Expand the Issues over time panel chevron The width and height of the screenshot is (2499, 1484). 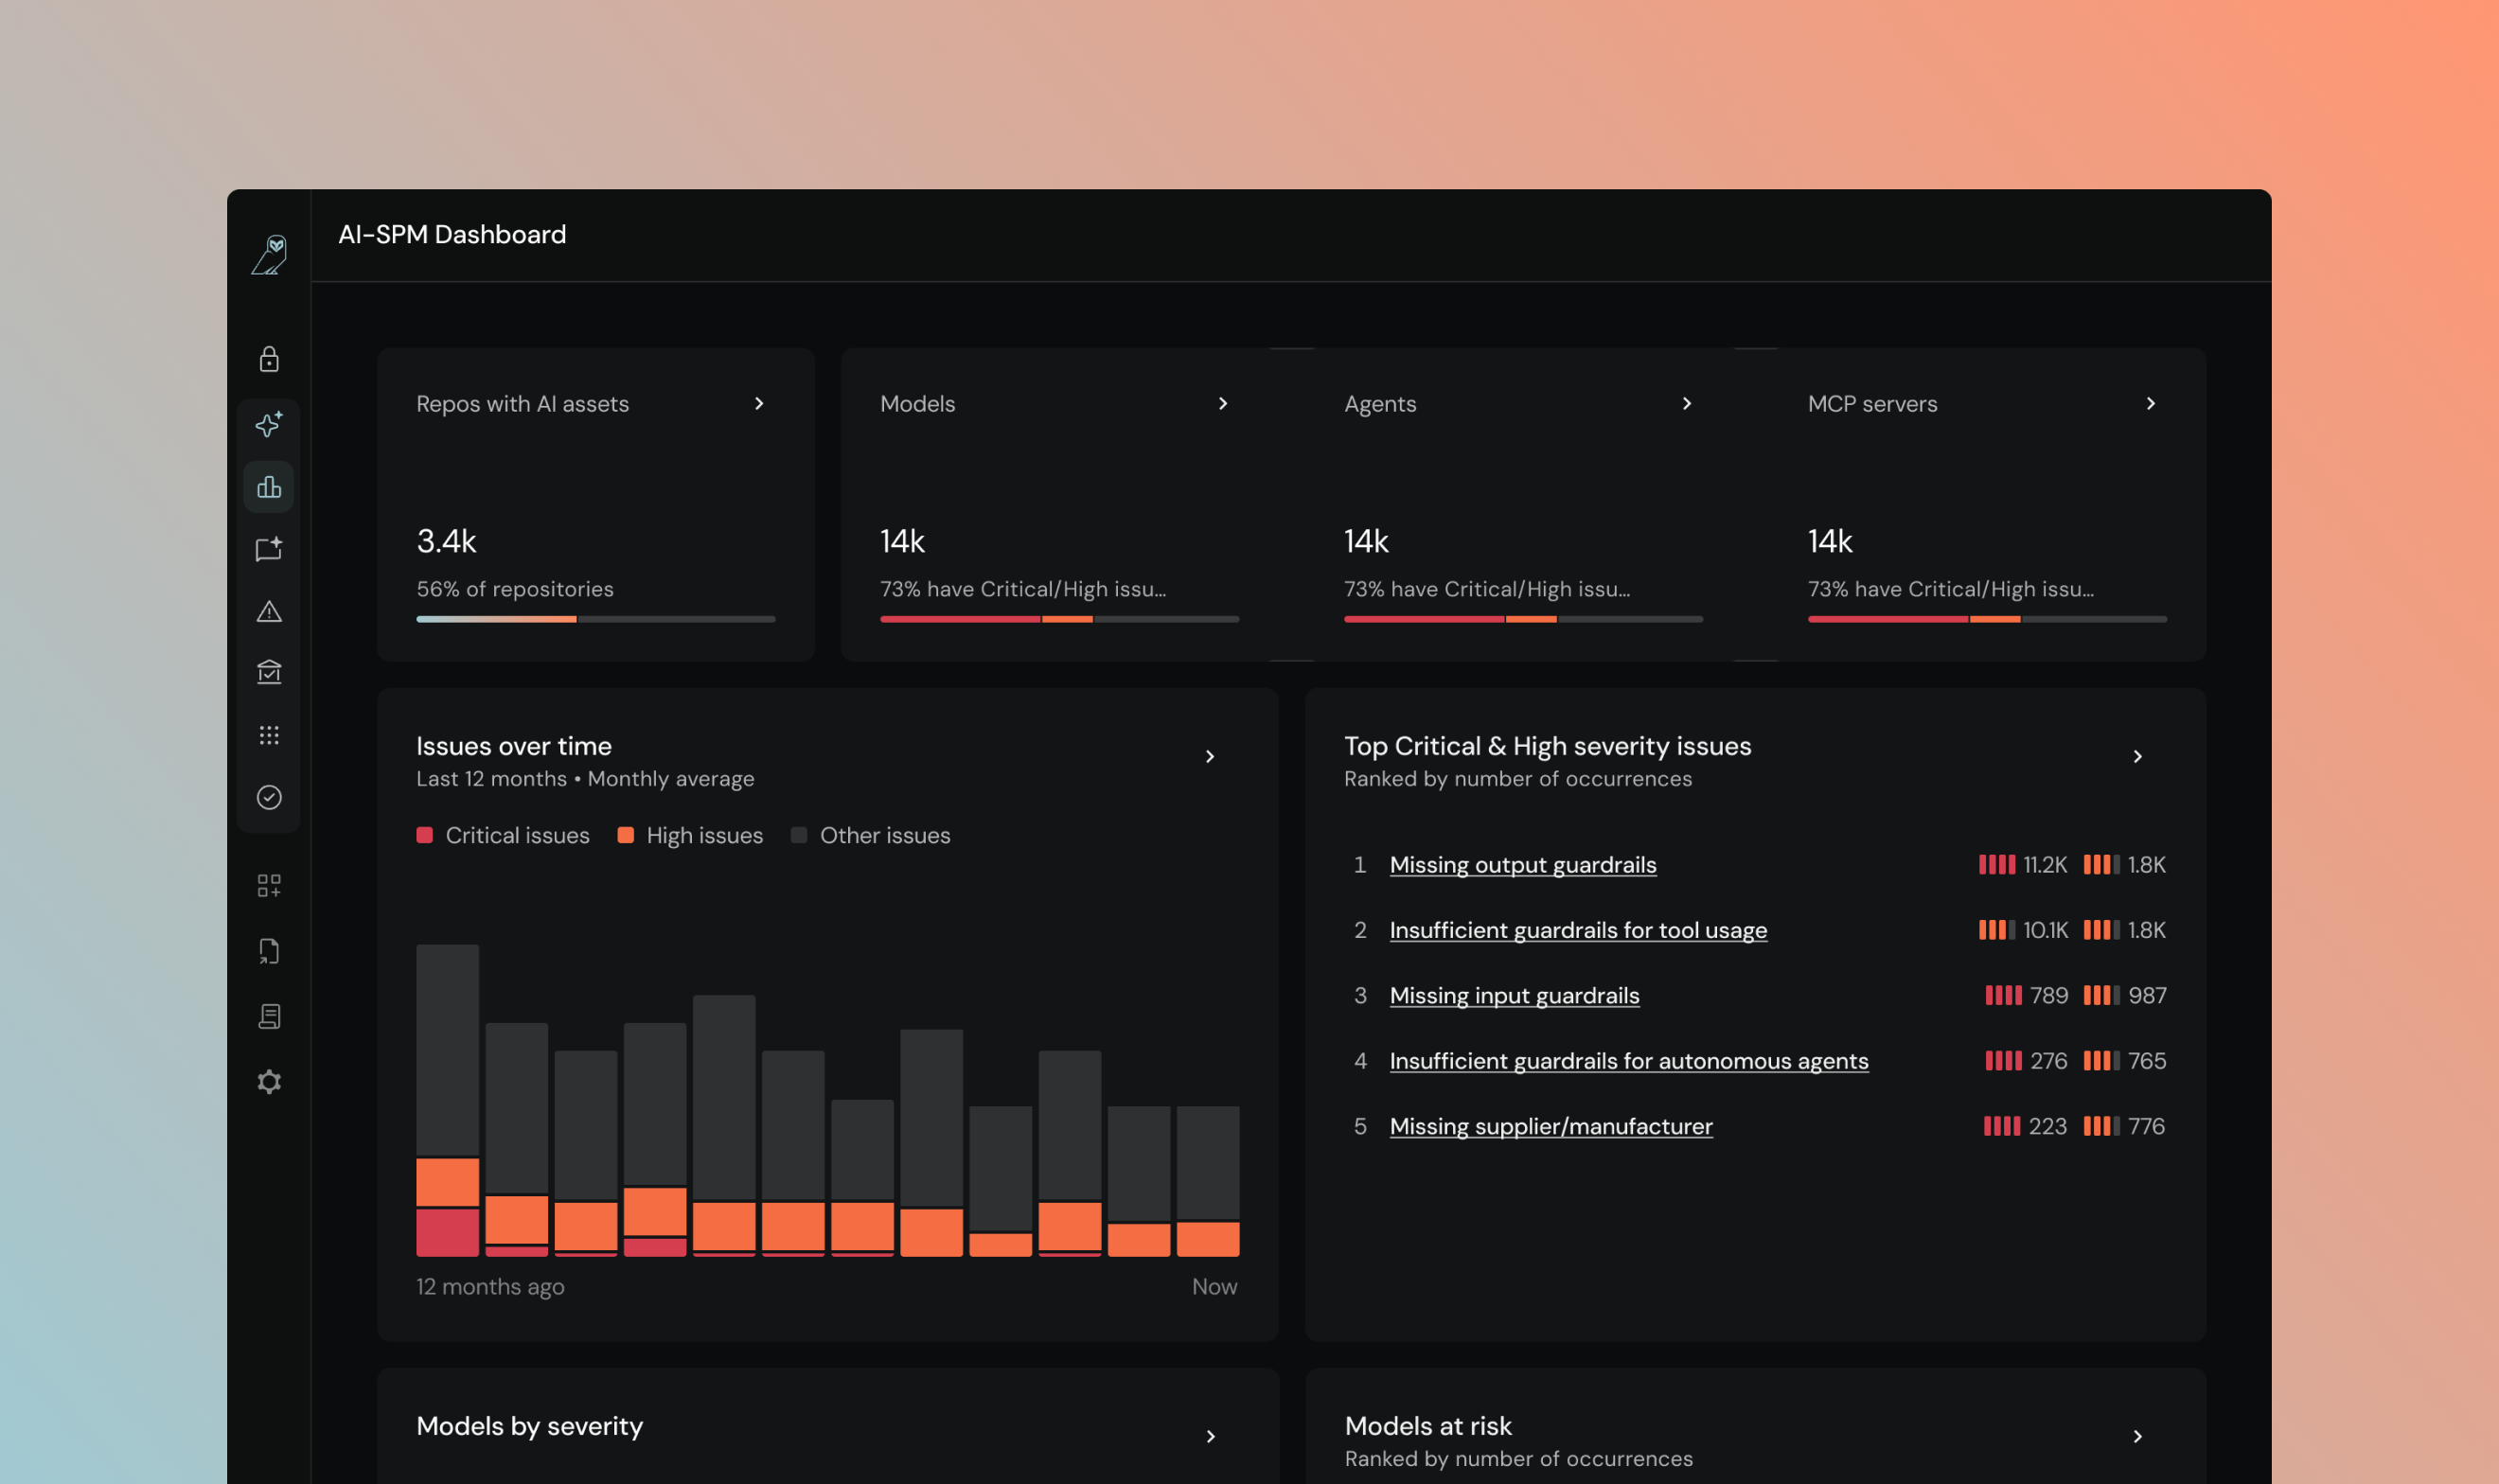pyautogui.click(x=1210, y=756)
